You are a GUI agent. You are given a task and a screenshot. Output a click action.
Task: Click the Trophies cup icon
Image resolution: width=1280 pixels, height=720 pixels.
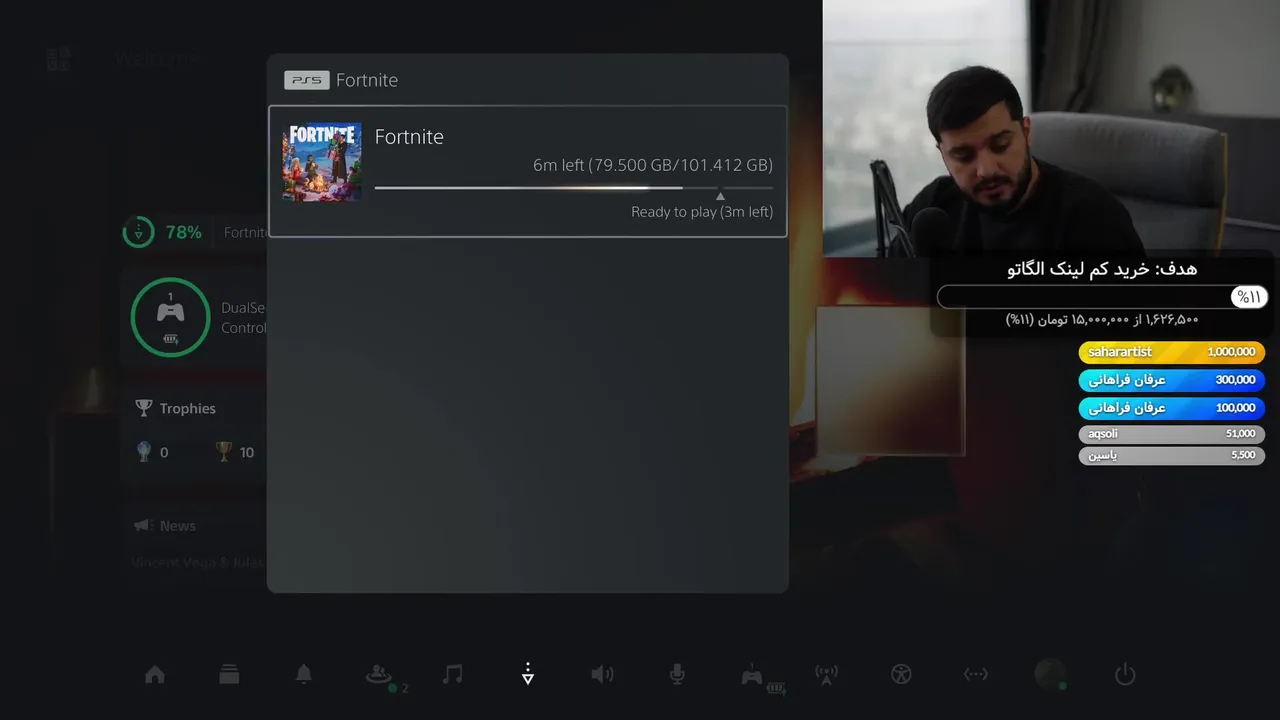(x=144, y=408)
